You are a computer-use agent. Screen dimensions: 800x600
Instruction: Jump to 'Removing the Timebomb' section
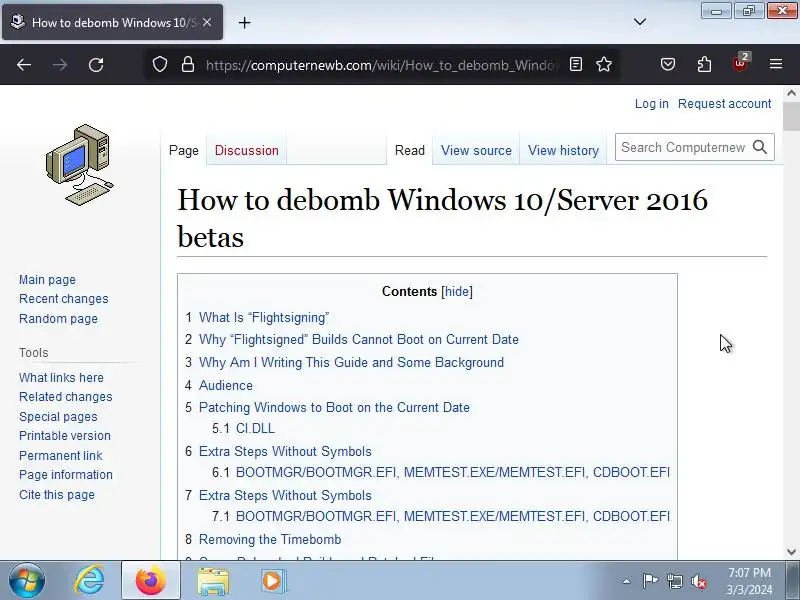(270, 539)
